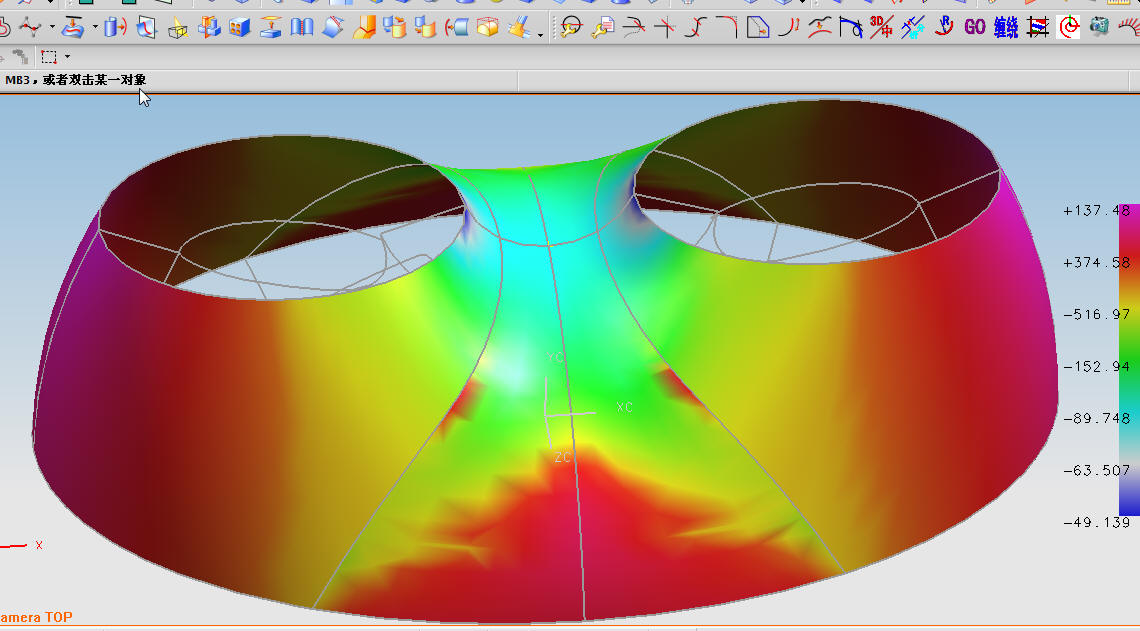Click the status prompt text "MB3，或者双击某一对象"

click(76, 80)
